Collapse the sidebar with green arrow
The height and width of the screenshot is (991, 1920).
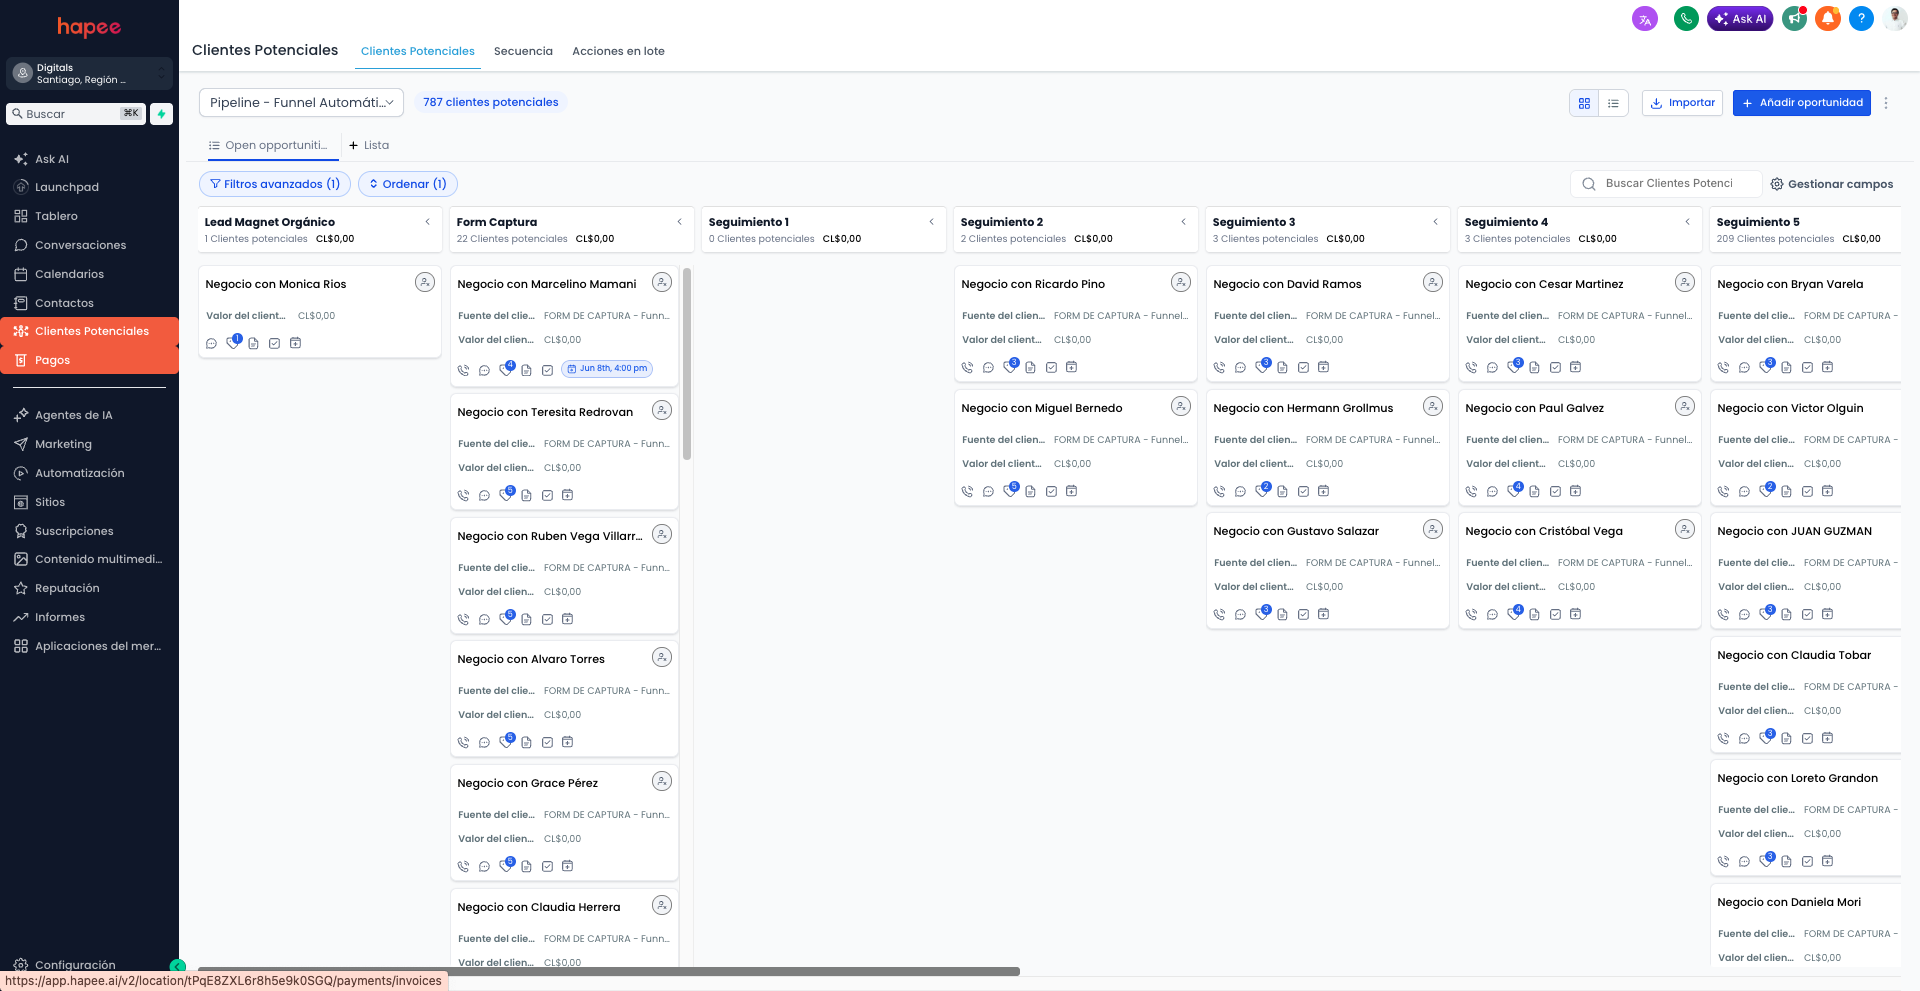(178, 966)
